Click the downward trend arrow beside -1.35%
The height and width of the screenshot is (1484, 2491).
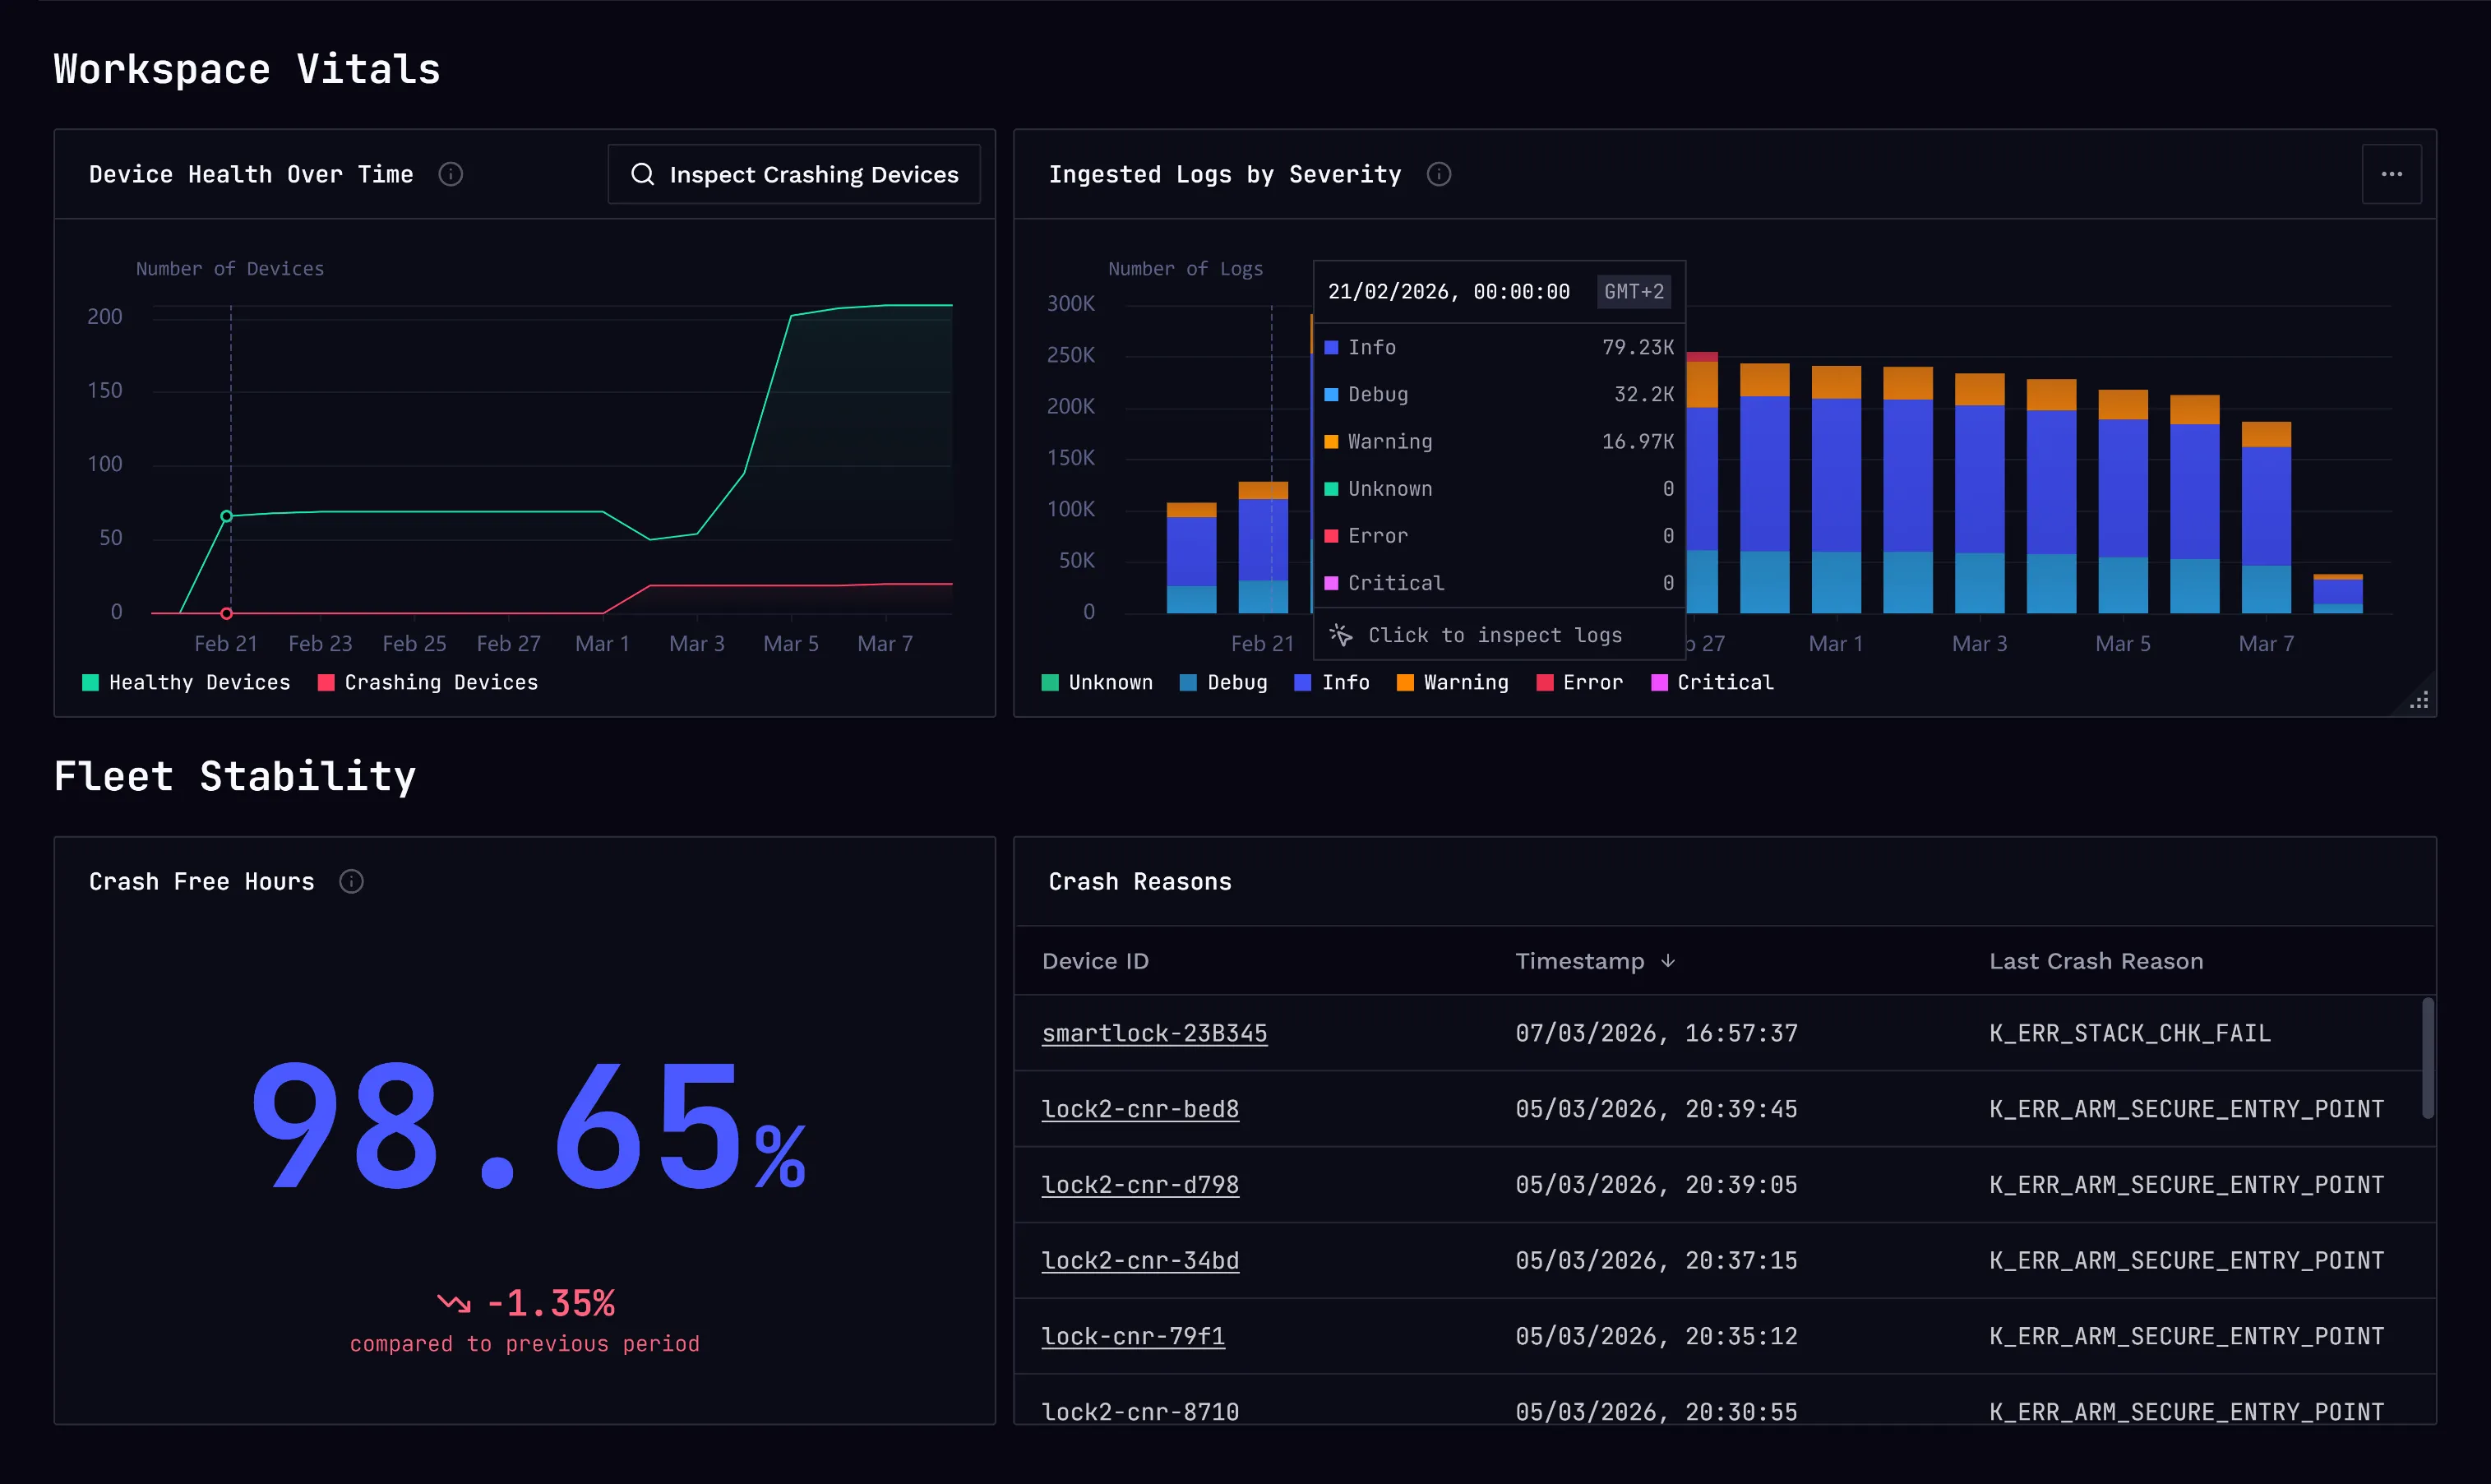pos(453,1302)
